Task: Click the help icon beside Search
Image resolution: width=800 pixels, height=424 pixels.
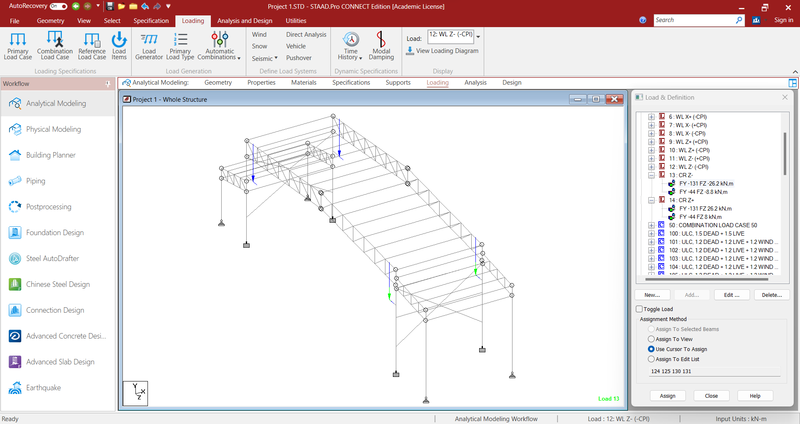Action: pos(643,20)
